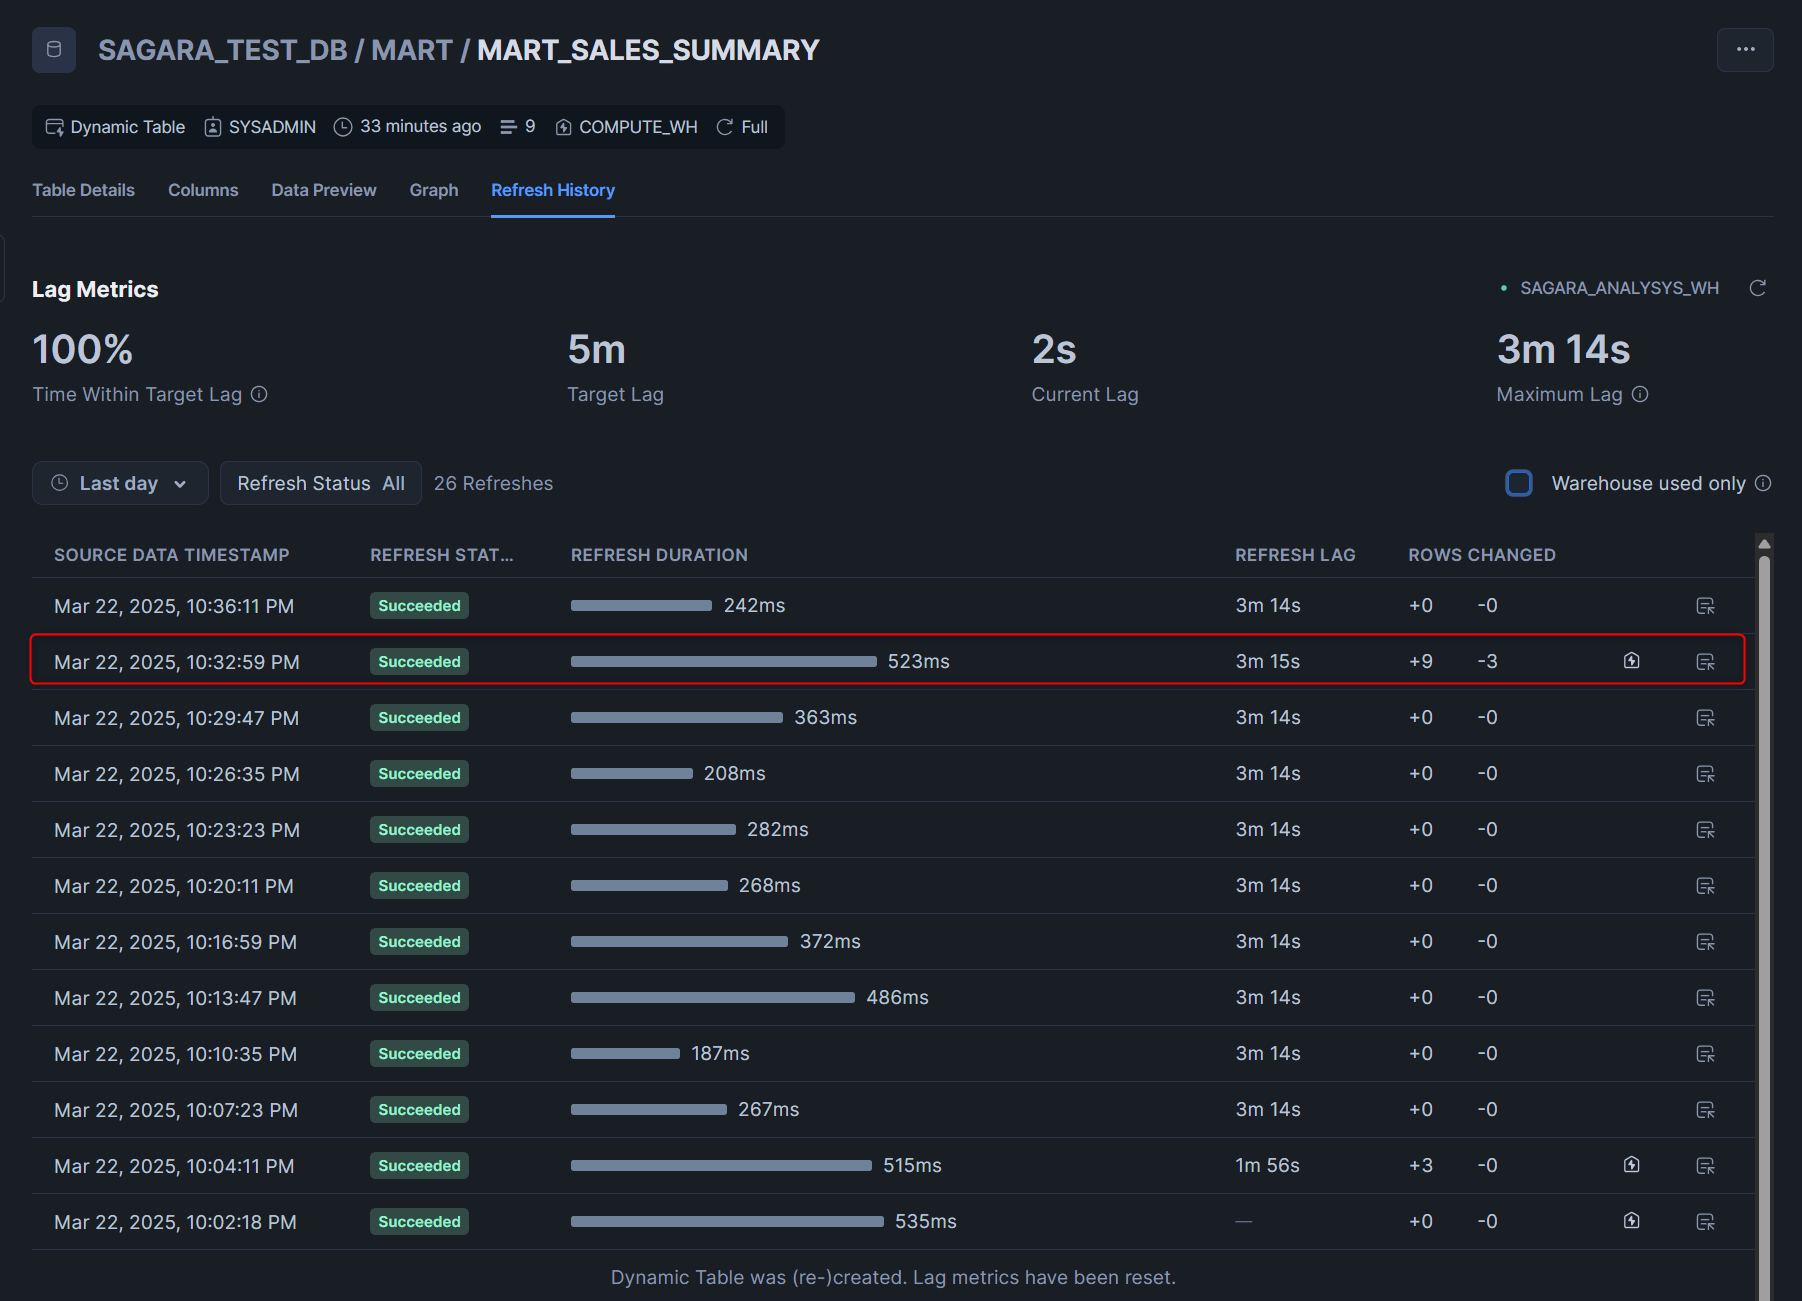This screenshot has height=1301, width=1802.
Task: Click the Succeeded badge in 10:36:11 PM row
Action: point(419,606)
